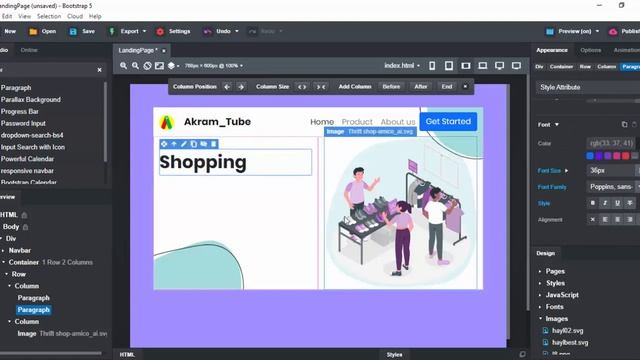This screenshot has width=640, height=360.
Task: Duplicate the selected paragraph
Action: (194, 144)
